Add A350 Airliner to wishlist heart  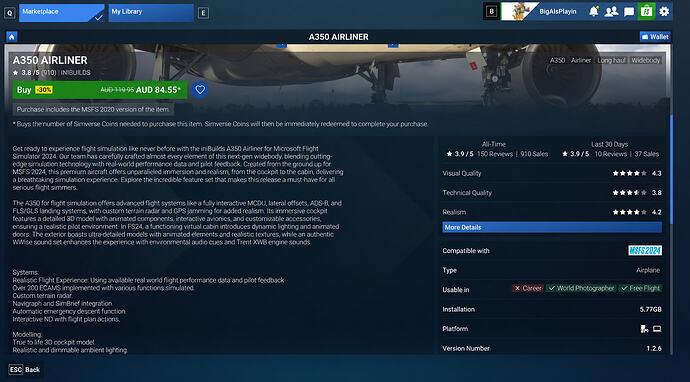[200, 90]
